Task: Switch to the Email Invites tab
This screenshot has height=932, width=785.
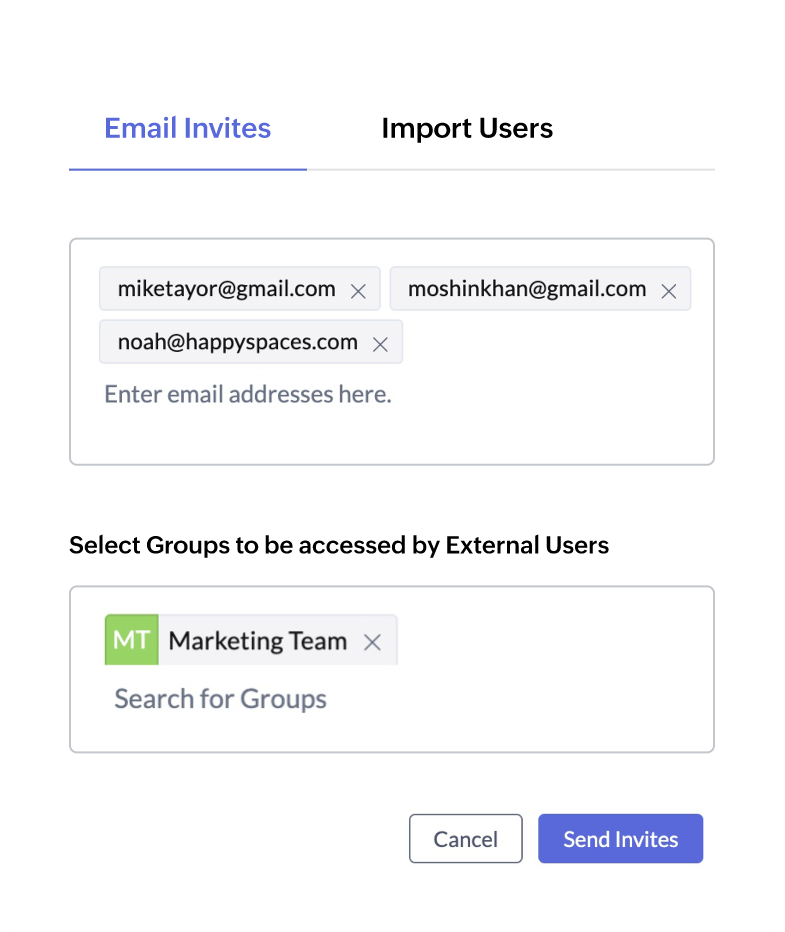Action: coord(188,129)
